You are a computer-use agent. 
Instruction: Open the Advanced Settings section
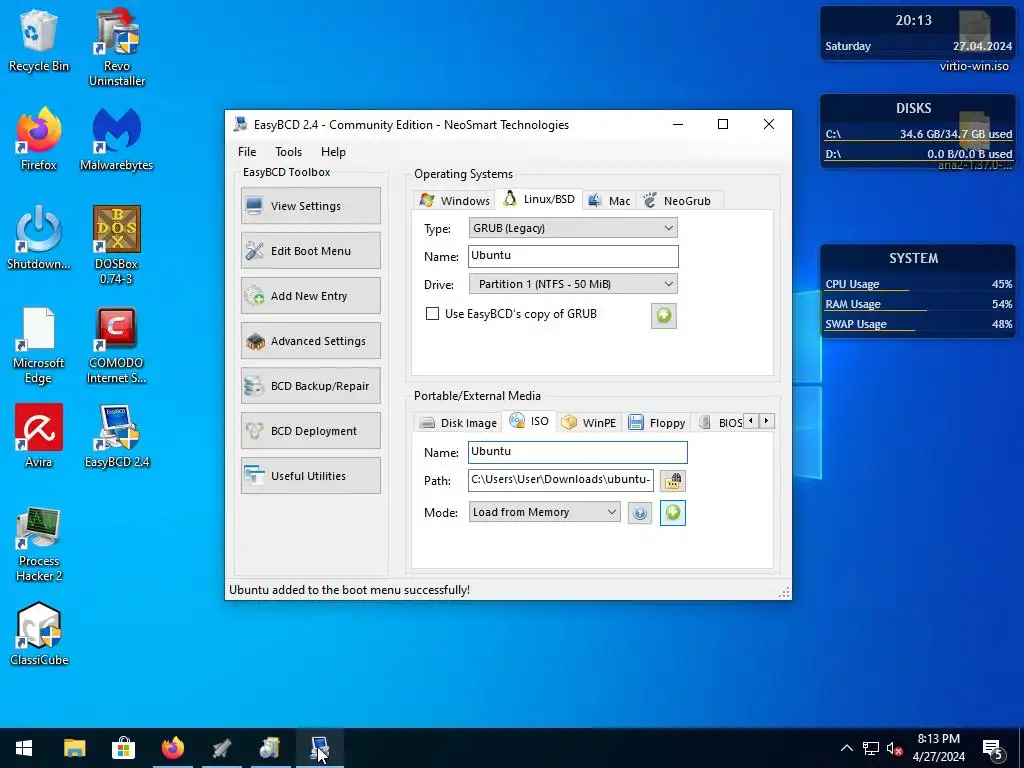point(311,341)
